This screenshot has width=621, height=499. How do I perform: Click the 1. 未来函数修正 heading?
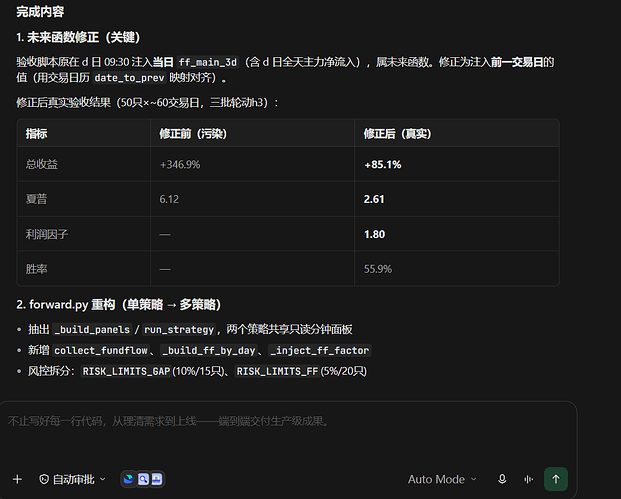coord(78,37)
